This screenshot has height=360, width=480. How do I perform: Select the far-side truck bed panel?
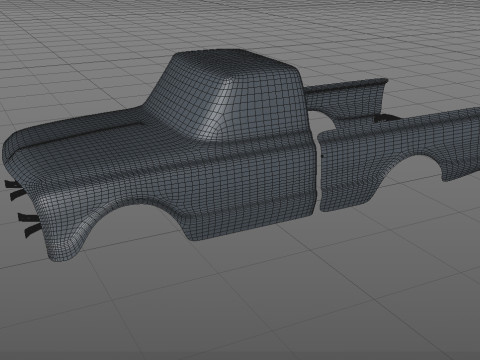tap(347, 100)
